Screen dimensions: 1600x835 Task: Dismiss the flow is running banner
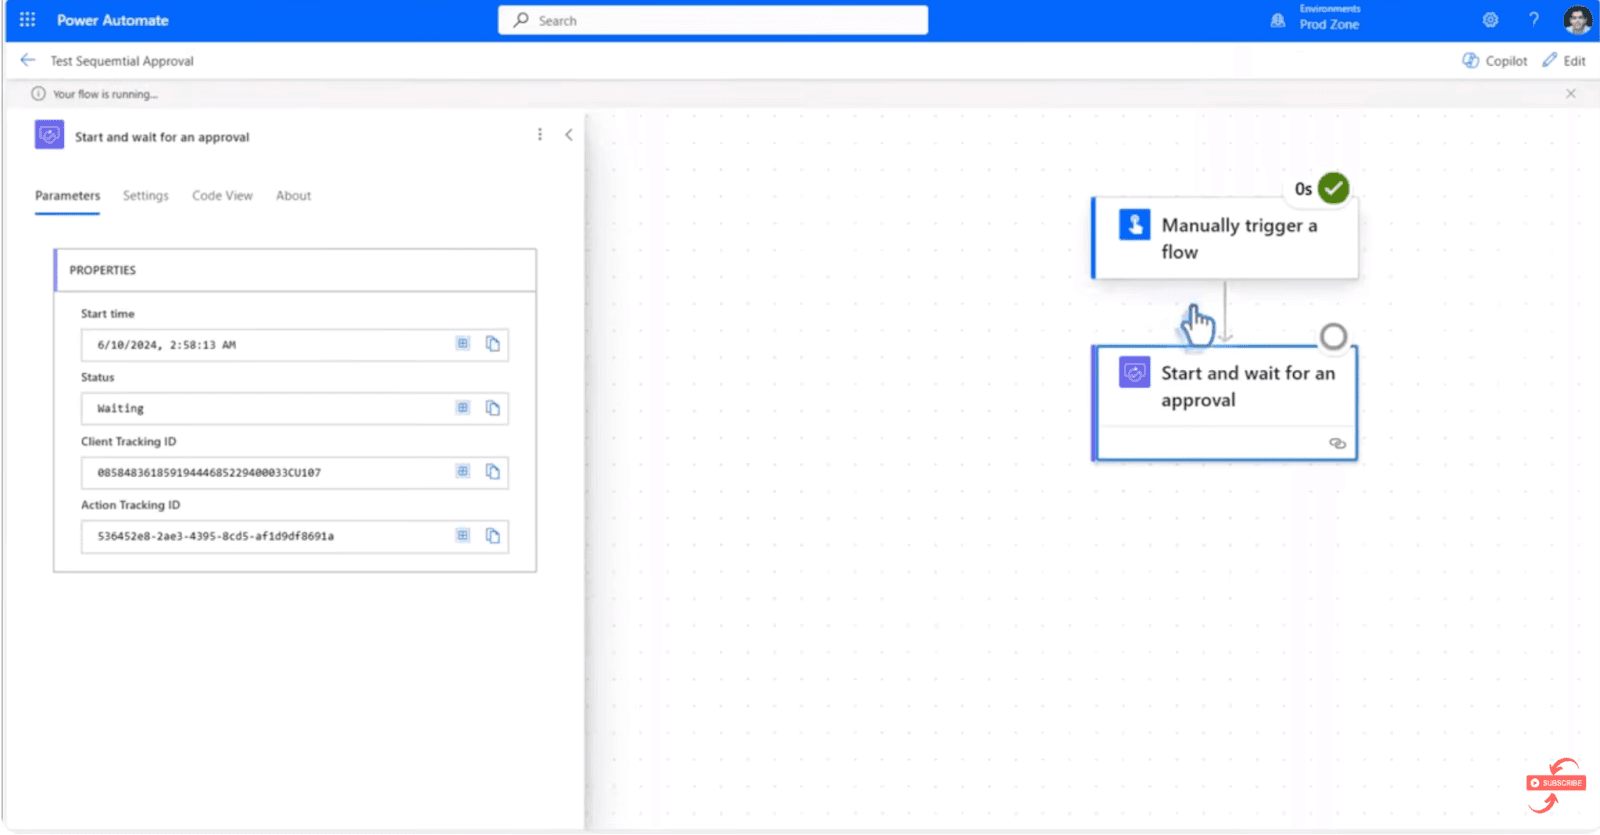[x=1571, y=94]
